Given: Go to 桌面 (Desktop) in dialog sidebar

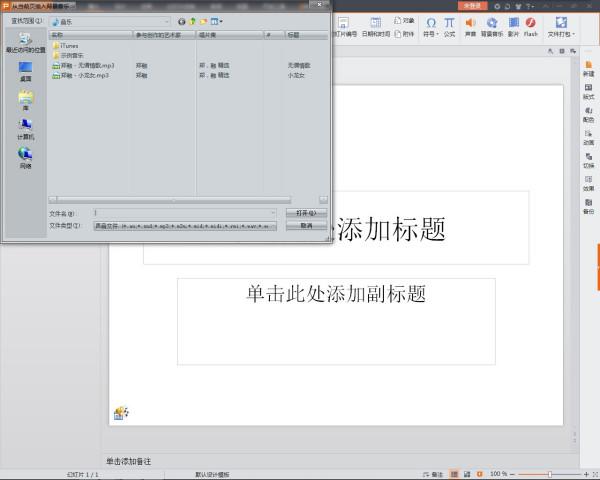Looking at the screenshot, I should (x=25, y=71).
